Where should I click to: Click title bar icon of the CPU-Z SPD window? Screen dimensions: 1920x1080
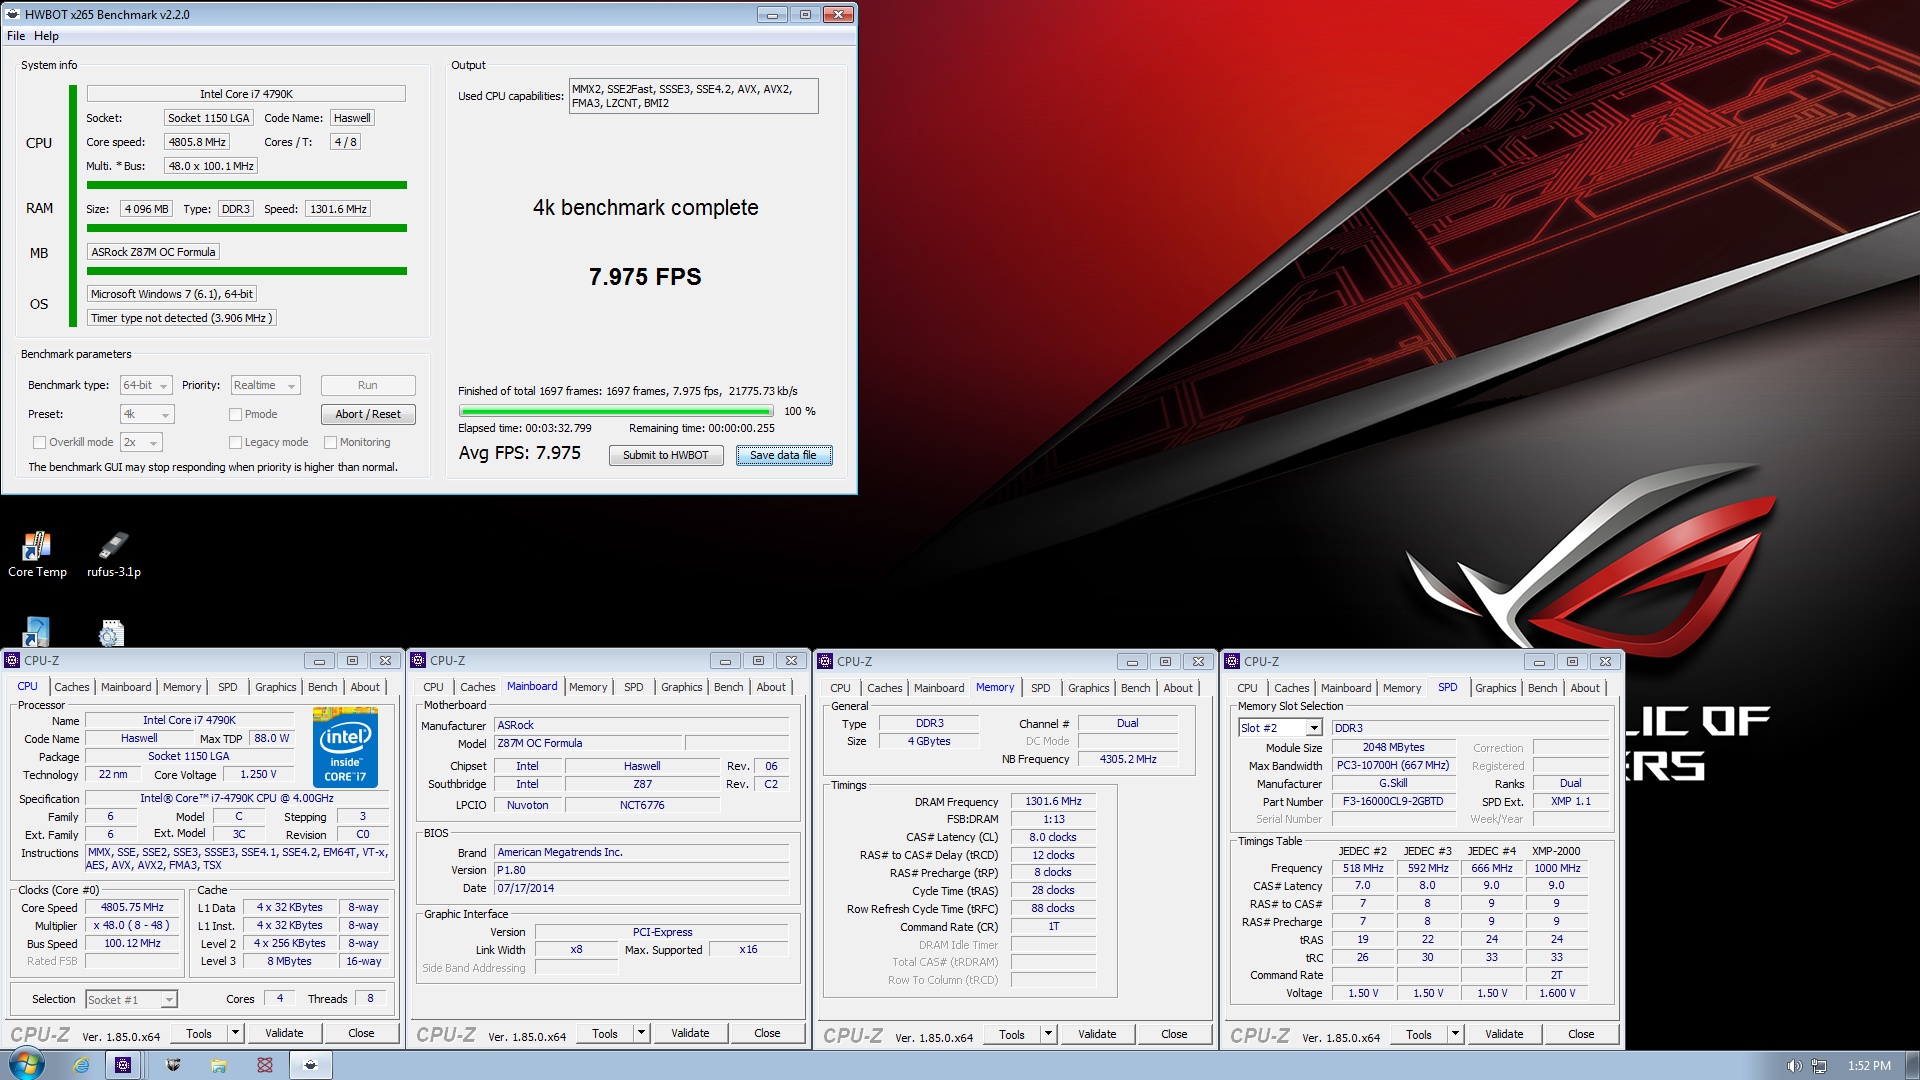pyautogui.click(x=1232, y=662)
